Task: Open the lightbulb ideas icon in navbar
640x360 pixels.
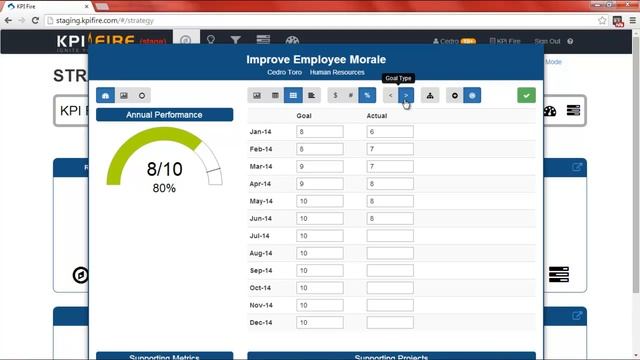Action: tap(211, 40)
